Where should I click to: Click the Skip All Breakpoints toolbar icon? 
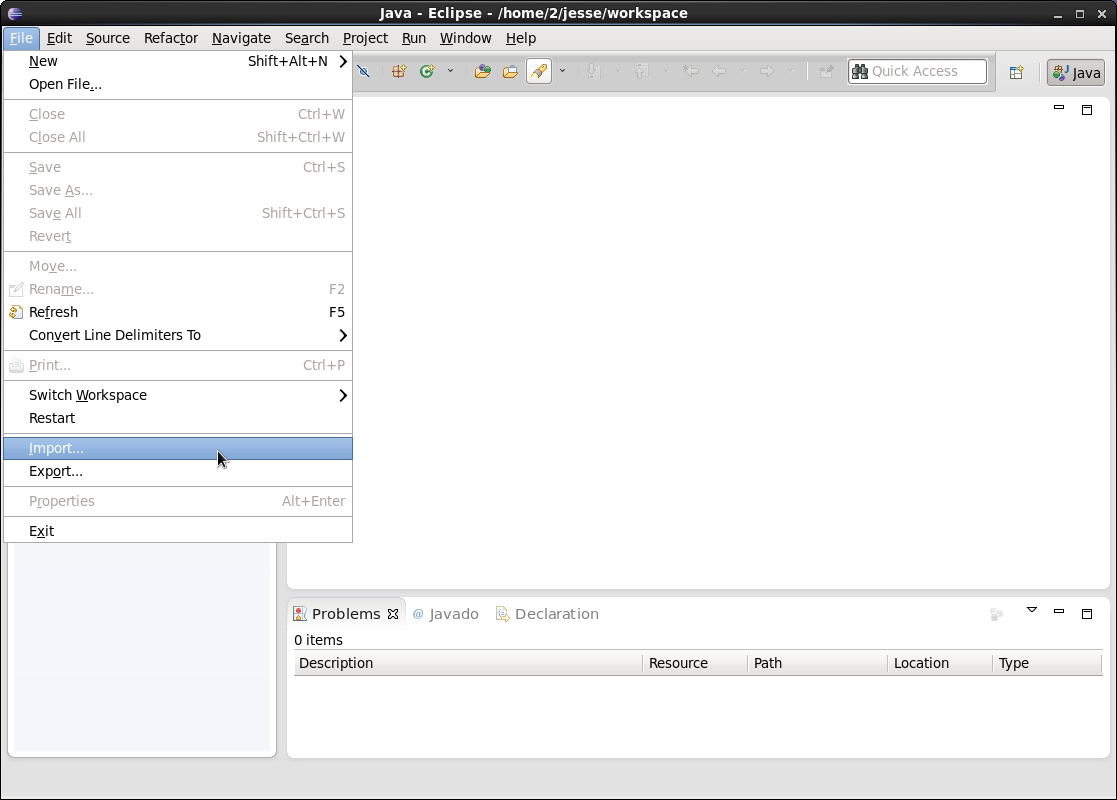pyautogui.click(x=365, y=72)
